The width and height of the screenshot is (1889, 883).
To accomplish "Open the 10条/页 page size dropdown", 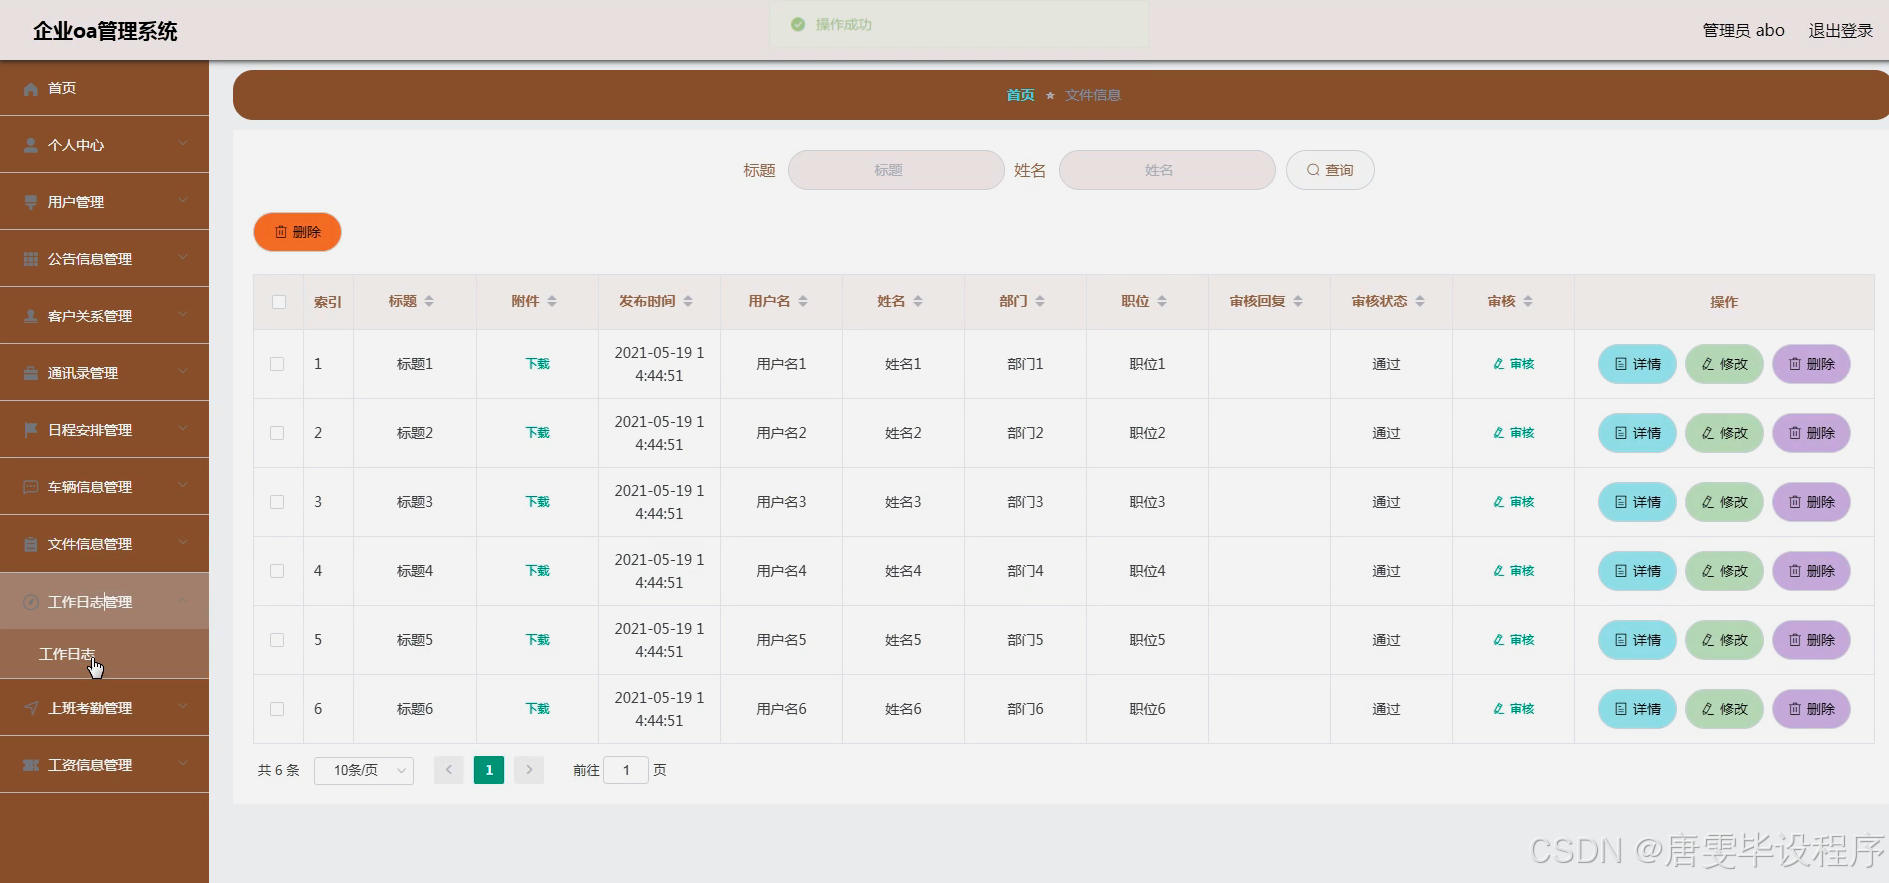I will click(364, 770).
